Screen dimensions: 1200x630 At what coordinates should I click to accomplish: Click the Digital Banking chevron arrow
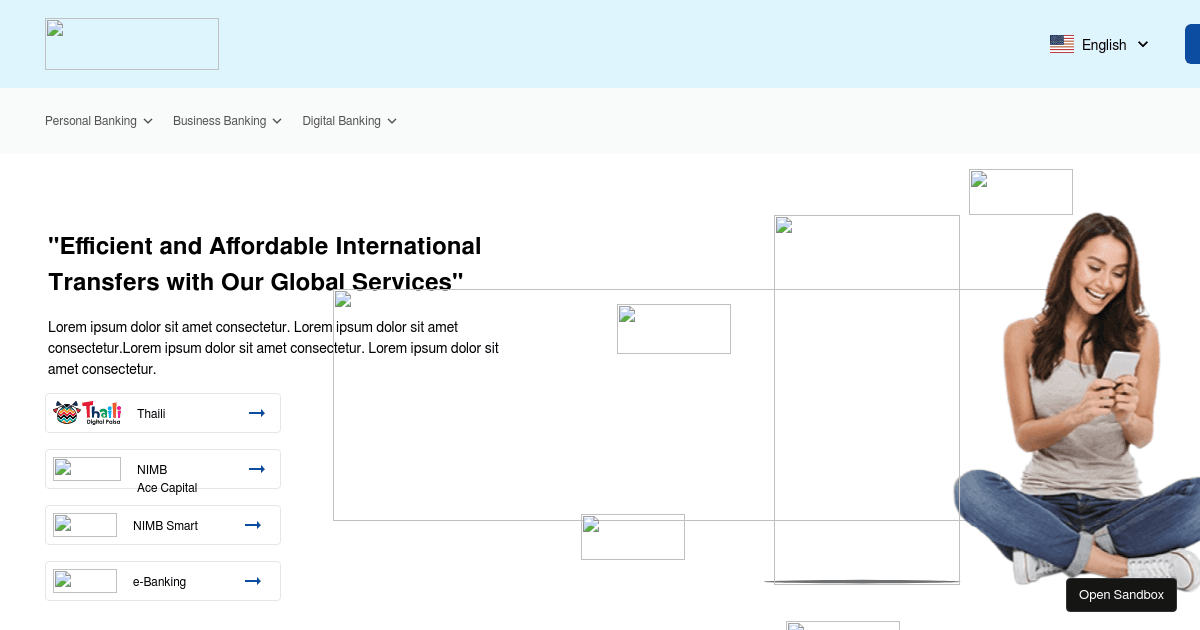click(392, 121)
